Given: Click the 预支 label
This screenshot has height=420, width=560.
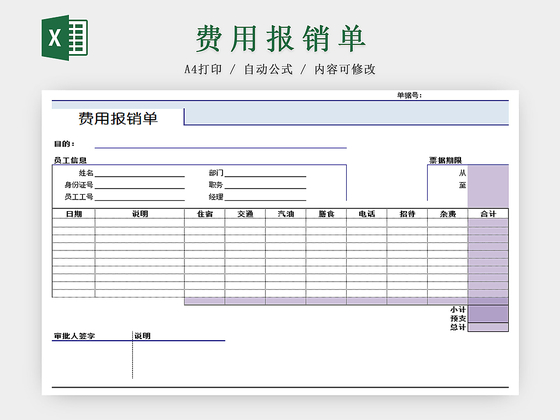Looking at the screenshot, I should (458, 319).
